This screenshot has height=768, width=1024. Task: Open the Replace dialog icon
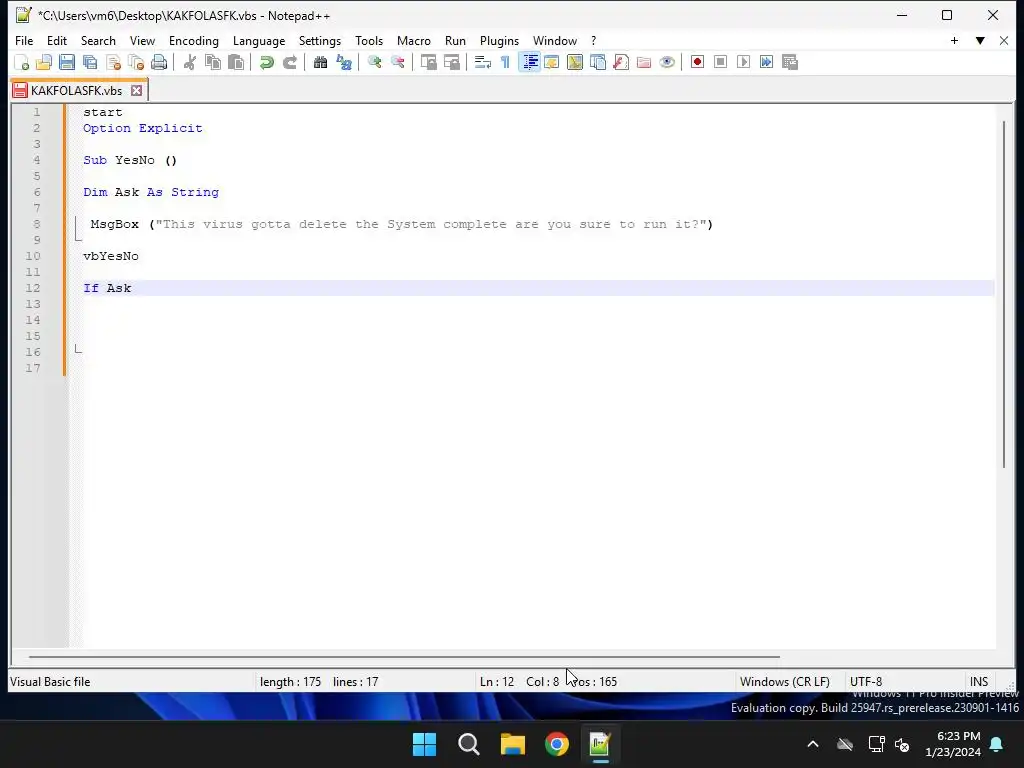344,62
